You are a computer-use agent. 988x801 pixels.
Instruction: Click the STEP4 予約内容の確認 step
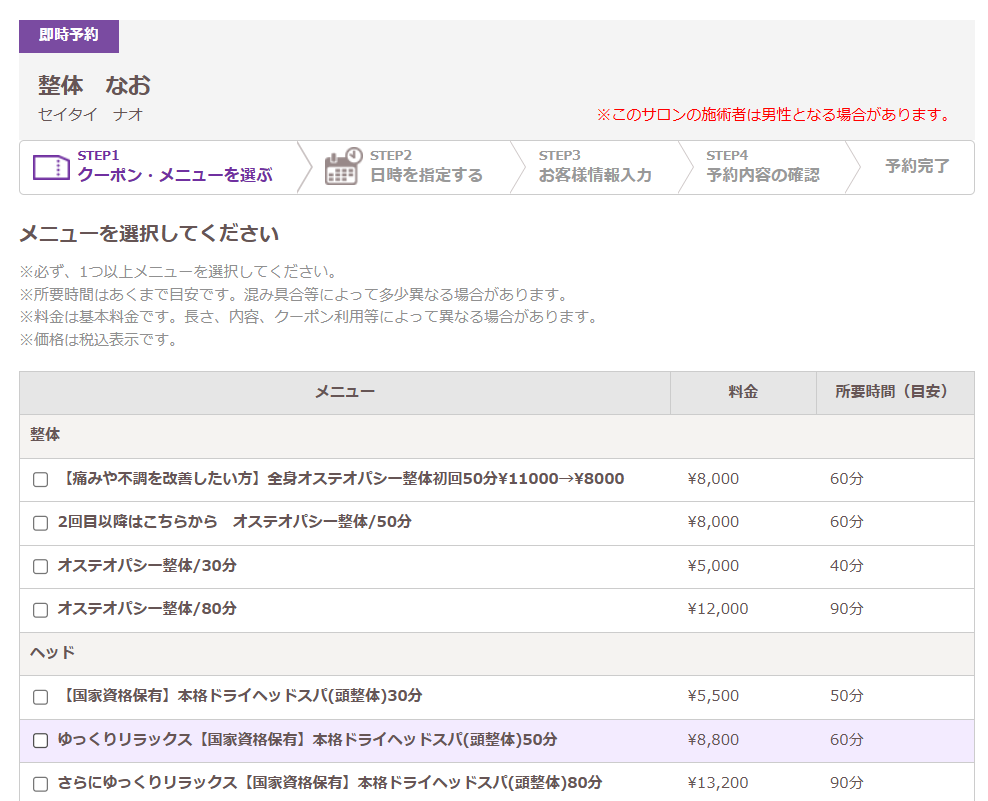click(x=762, y=167)
